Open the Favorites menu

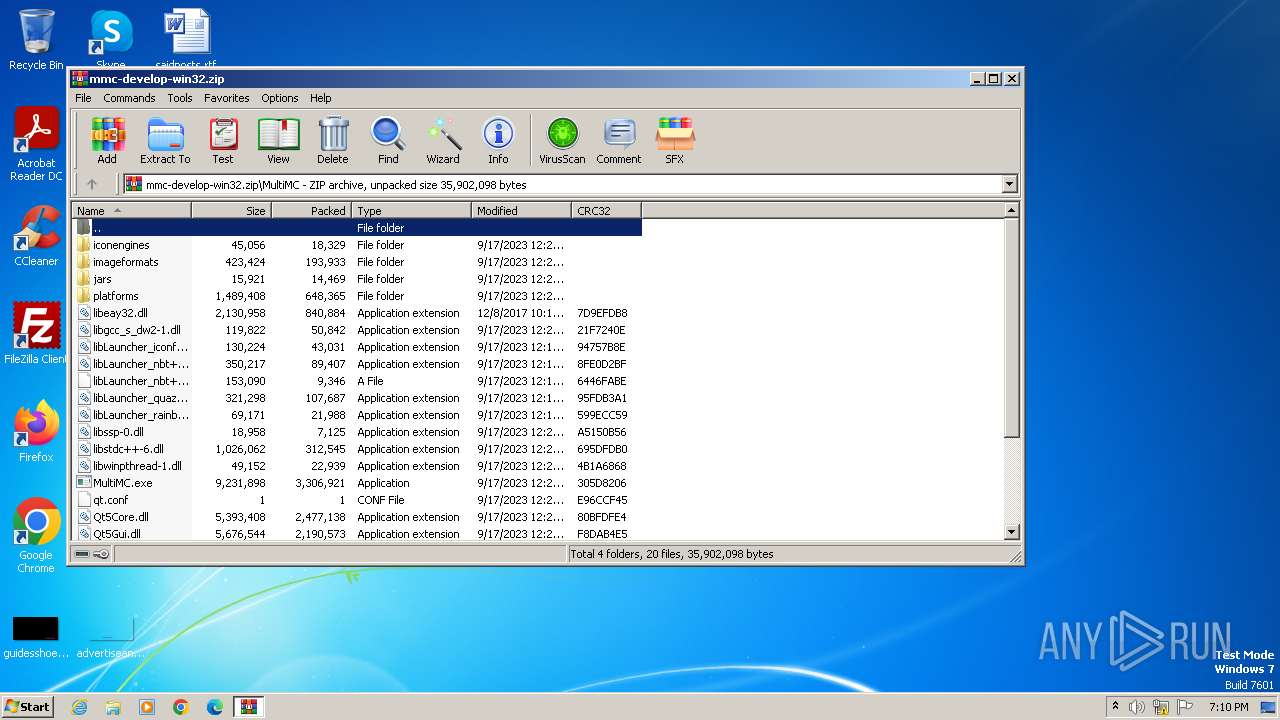click(x=227, y=98)
